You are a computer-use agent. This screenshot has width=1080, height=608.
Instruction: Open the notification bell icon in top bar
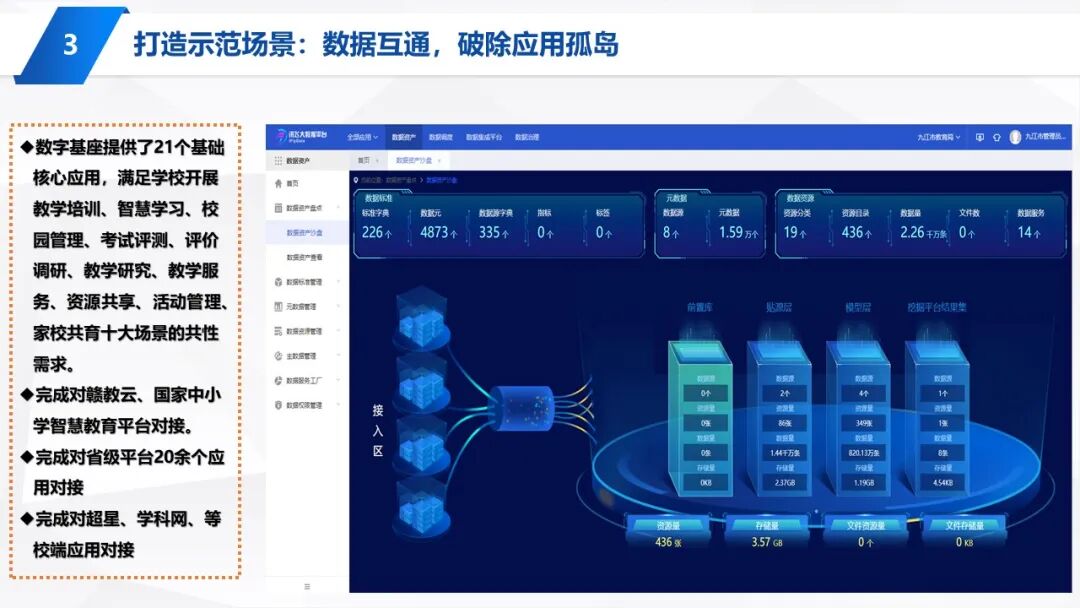997,137
